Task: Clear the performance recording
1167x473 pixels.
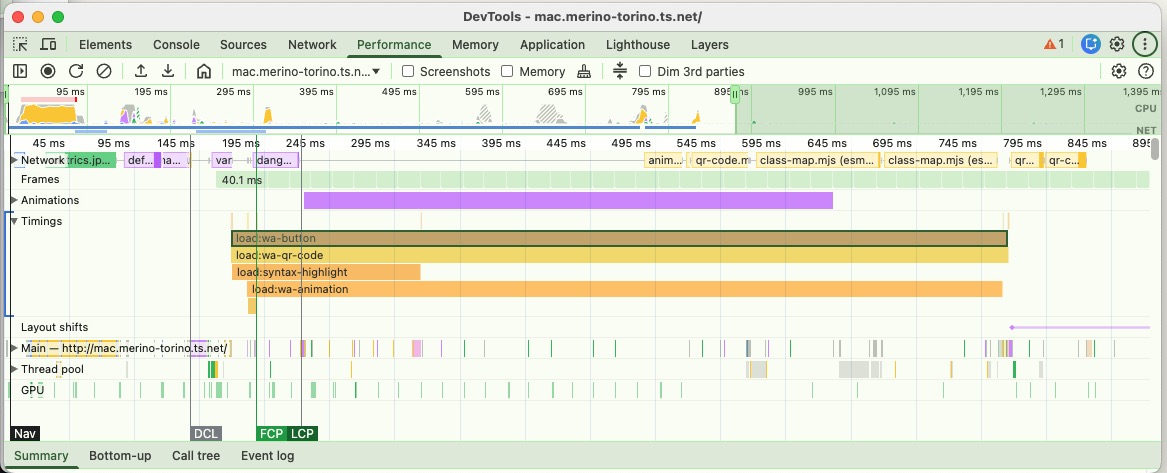Action: pos(104,71)
